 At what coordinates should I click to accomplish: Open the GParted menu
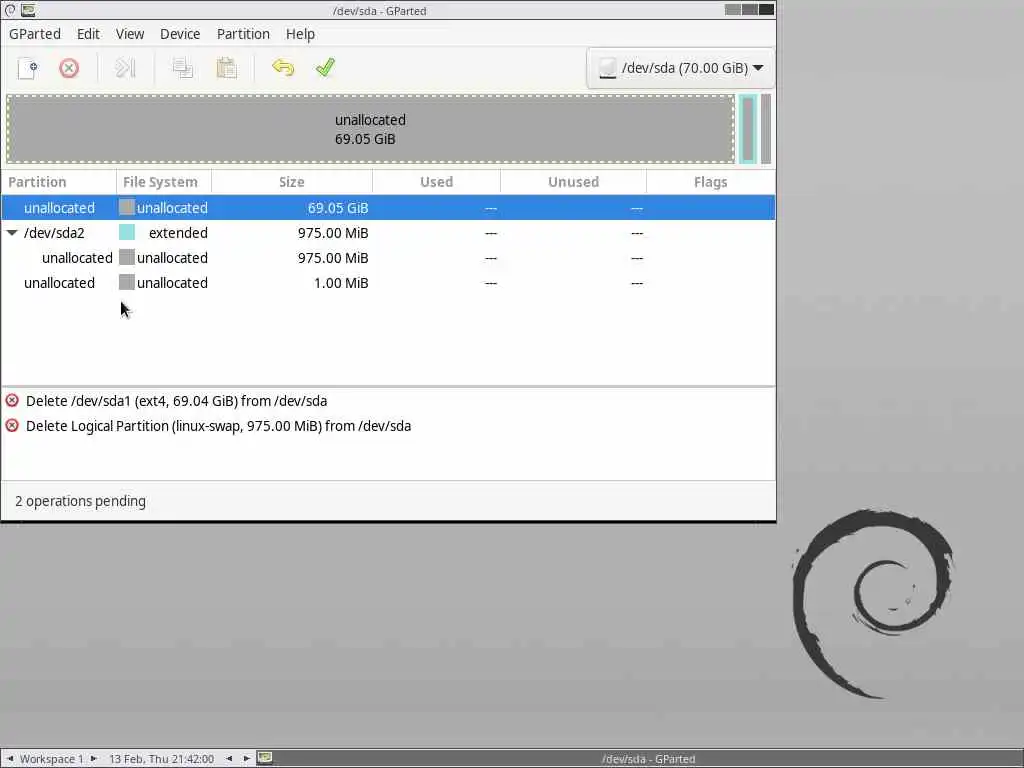(35, 34)
